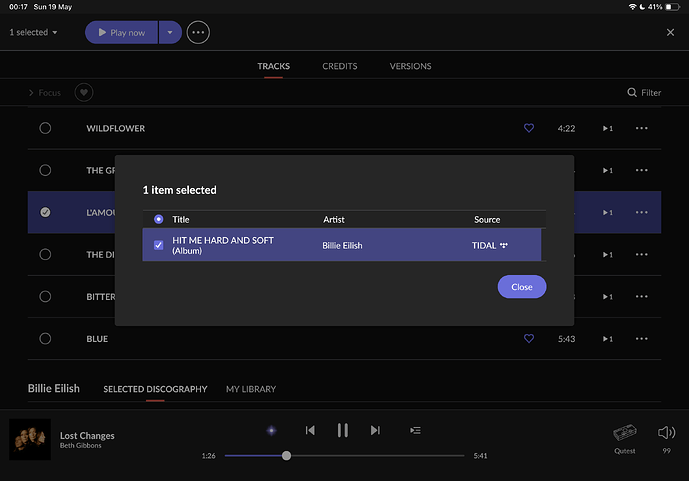This screenshot has width=689, height=481.
Task: Select THE GREATEST track circle
Action: (45, 170)
